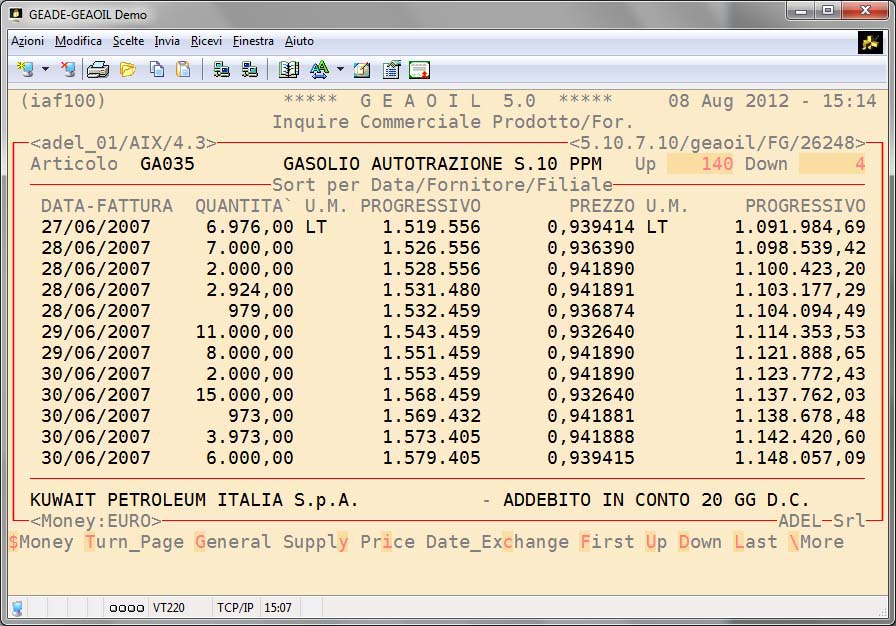Click the new connection toolbar icon

pyautogui.click(x=25, y=69)
